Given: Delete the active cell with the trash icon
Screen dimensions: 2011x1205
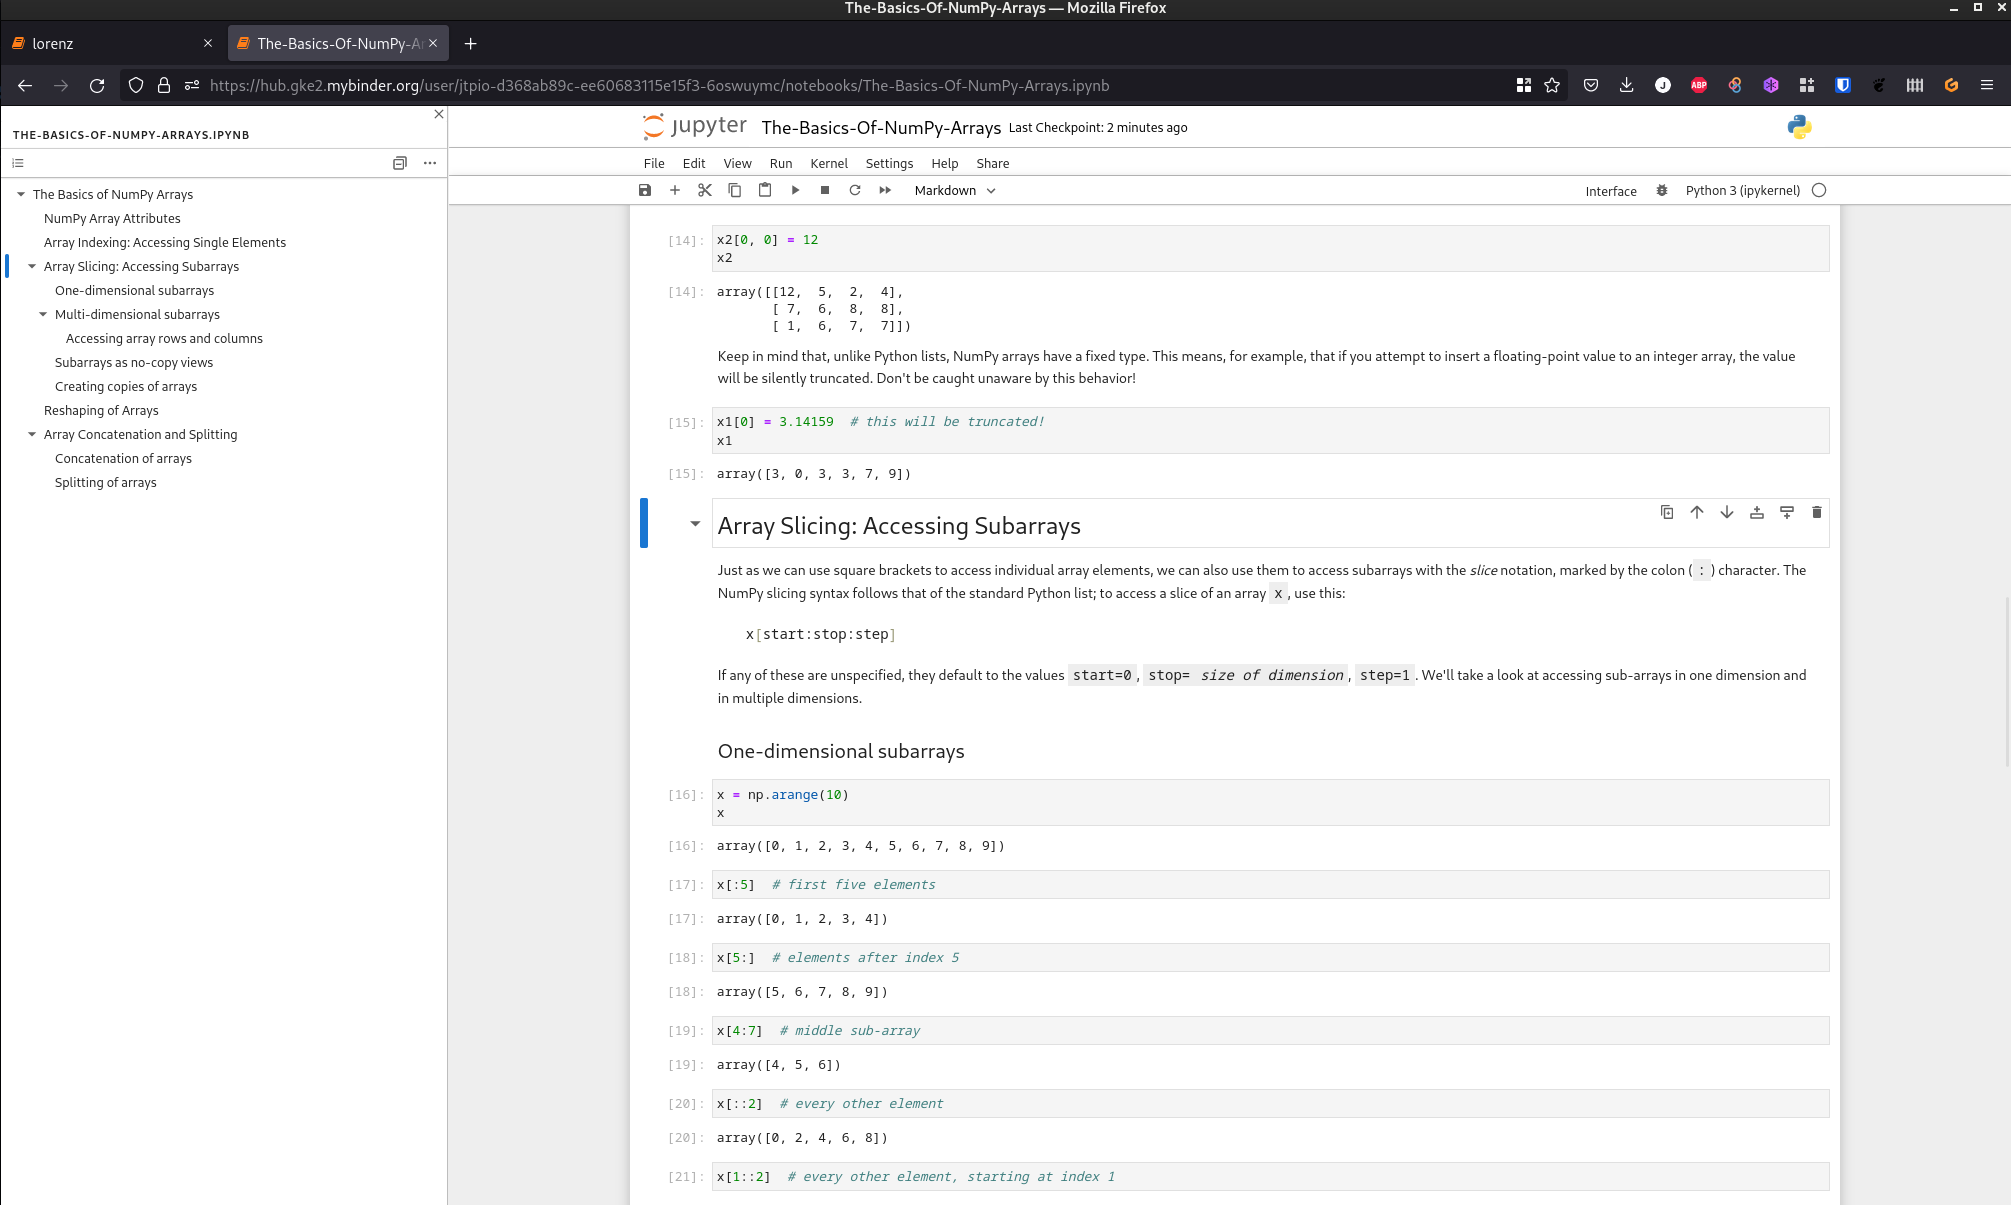Looking at the screenshot, I should 1817,512.
